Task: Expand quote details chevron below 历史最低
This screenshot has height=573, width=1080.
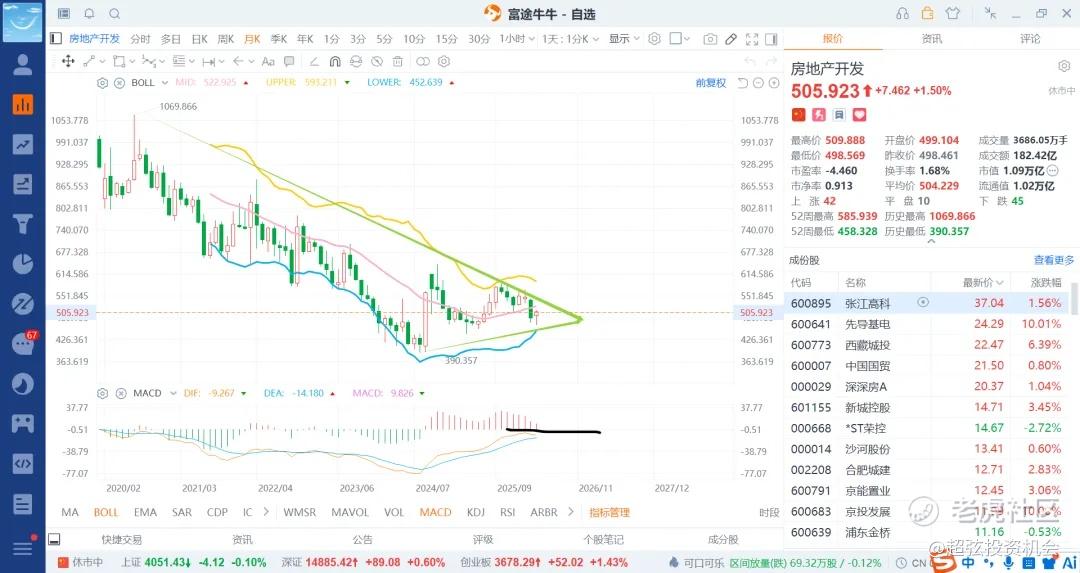Action: [x=931, y=242]
